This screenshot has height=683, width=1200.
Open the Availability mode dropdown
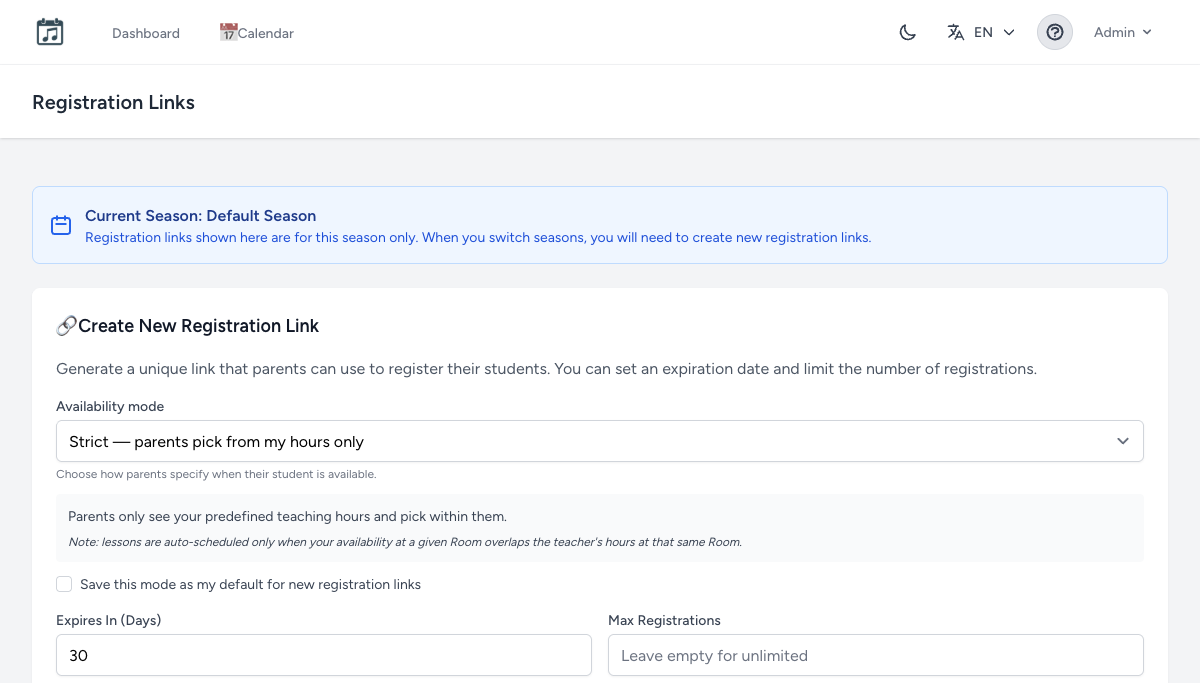(600, 441)
